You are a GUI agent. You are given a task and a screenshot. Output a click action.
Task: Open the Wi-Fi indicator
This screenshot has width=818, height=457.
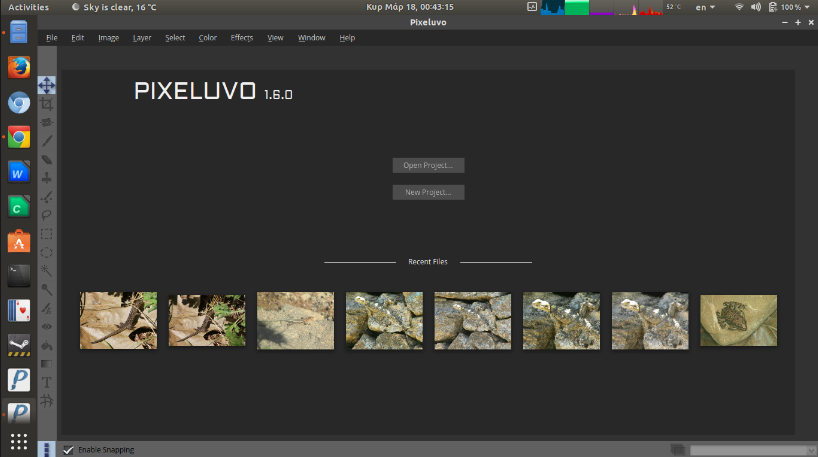pyautogui.click(x=739, y=7)
